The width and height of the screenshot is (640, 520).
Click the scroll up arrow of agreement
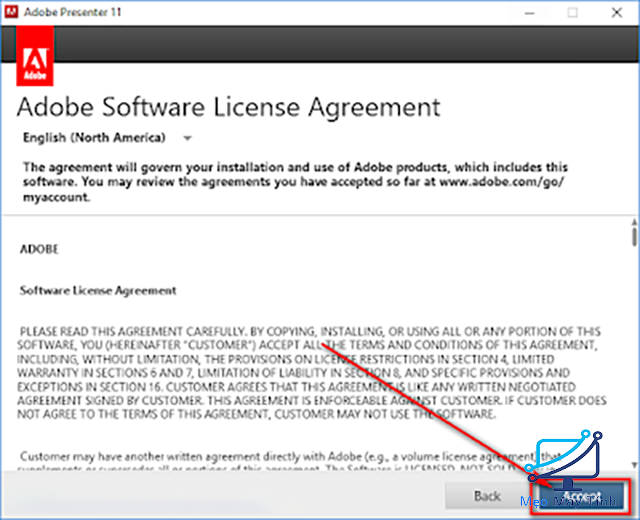(634, 222)
